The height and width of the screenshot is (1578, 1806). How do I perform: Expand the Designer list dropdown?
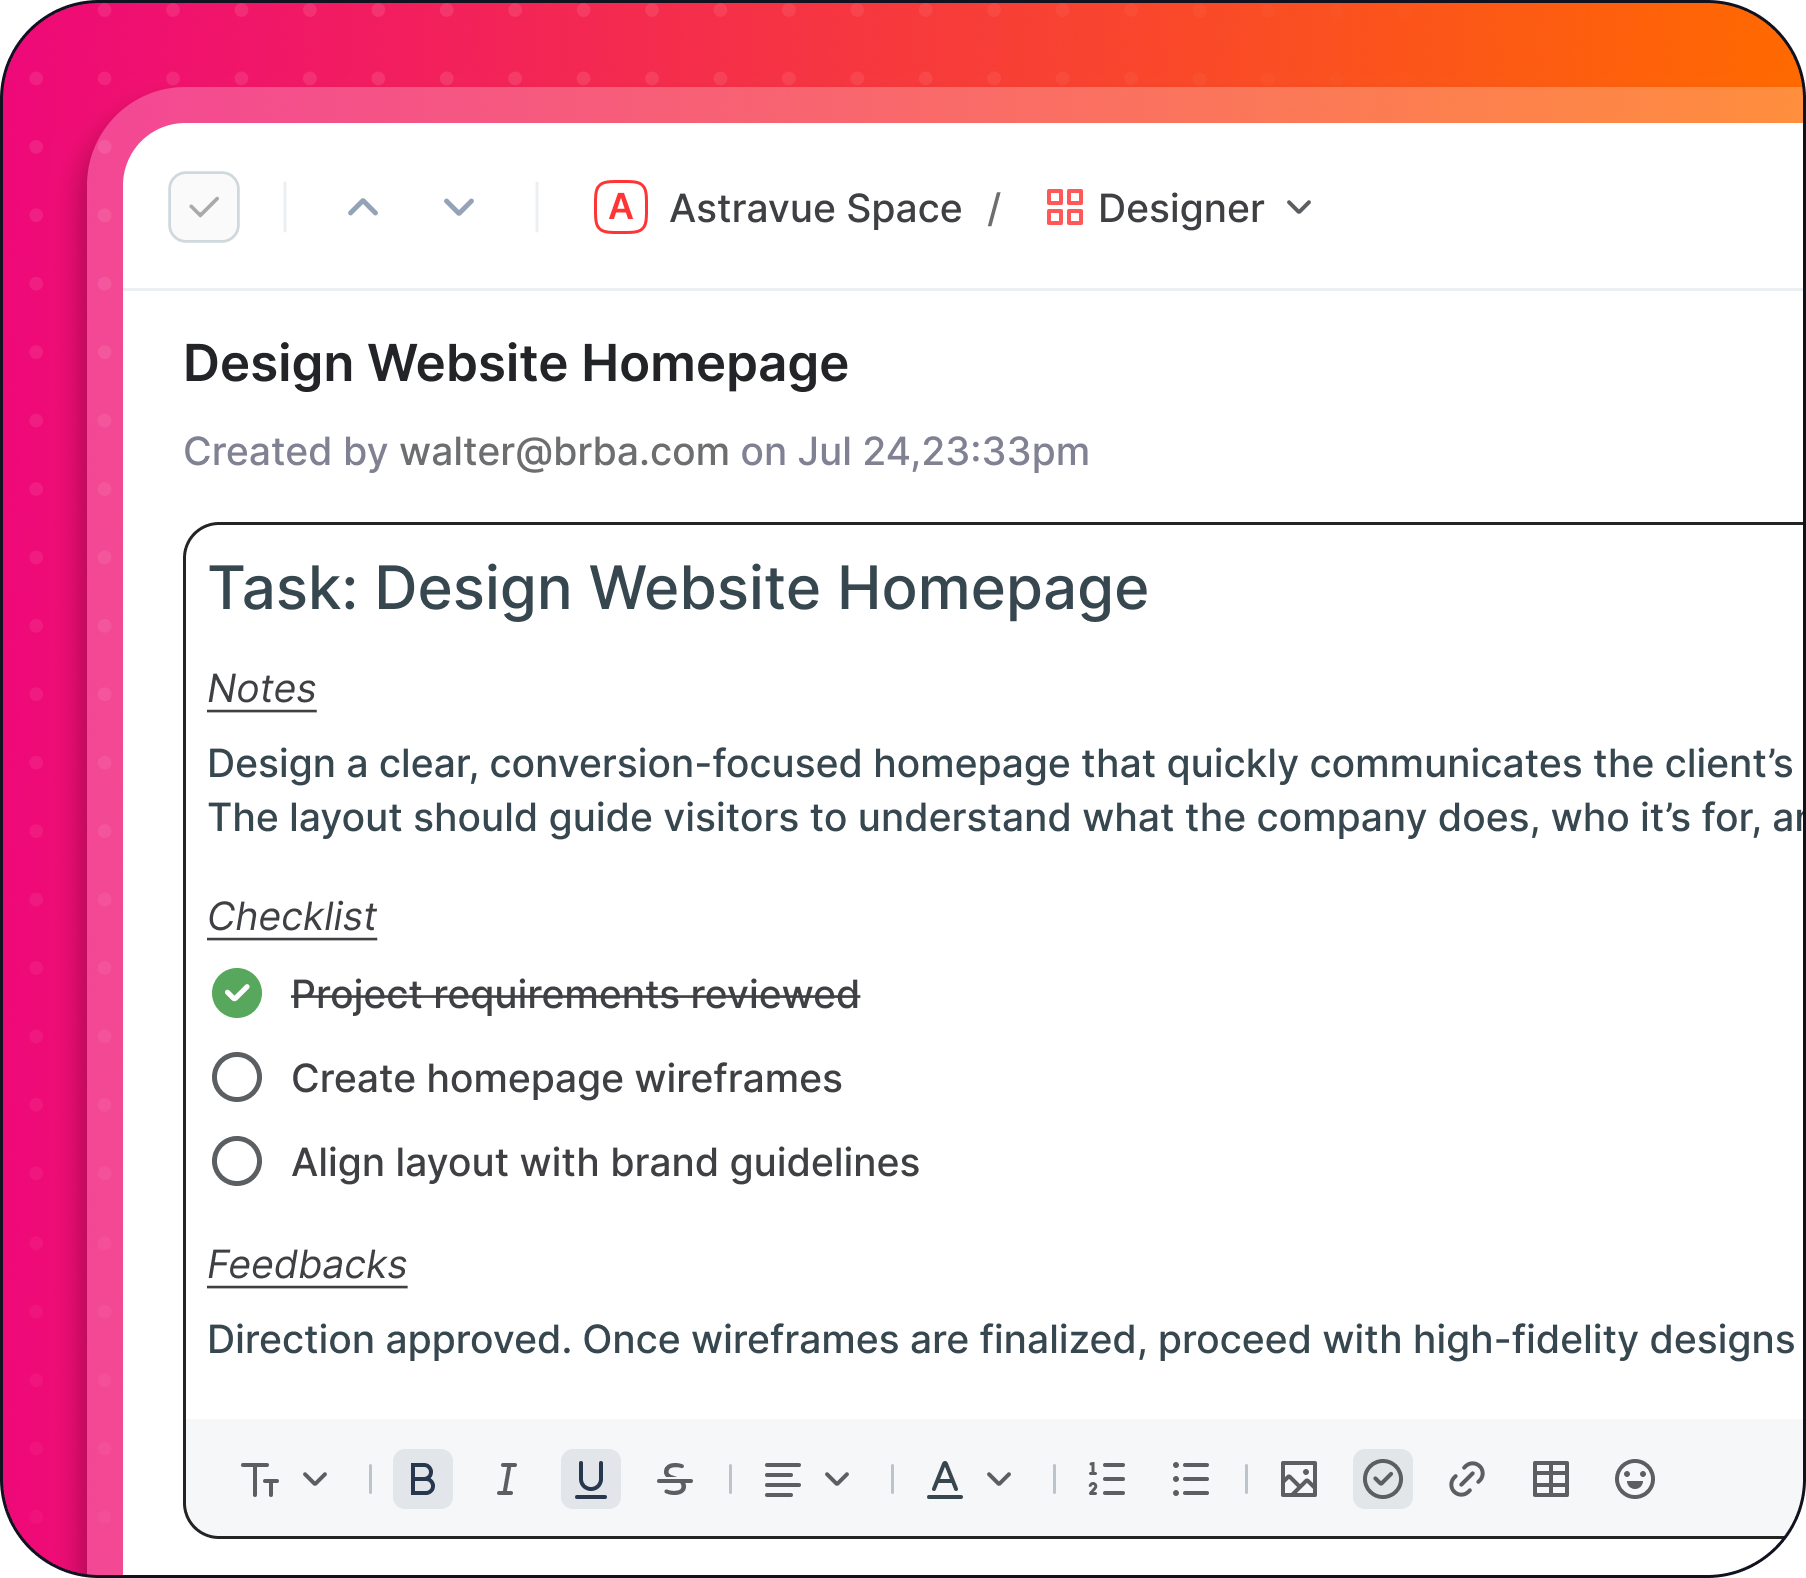(1299, 208)
